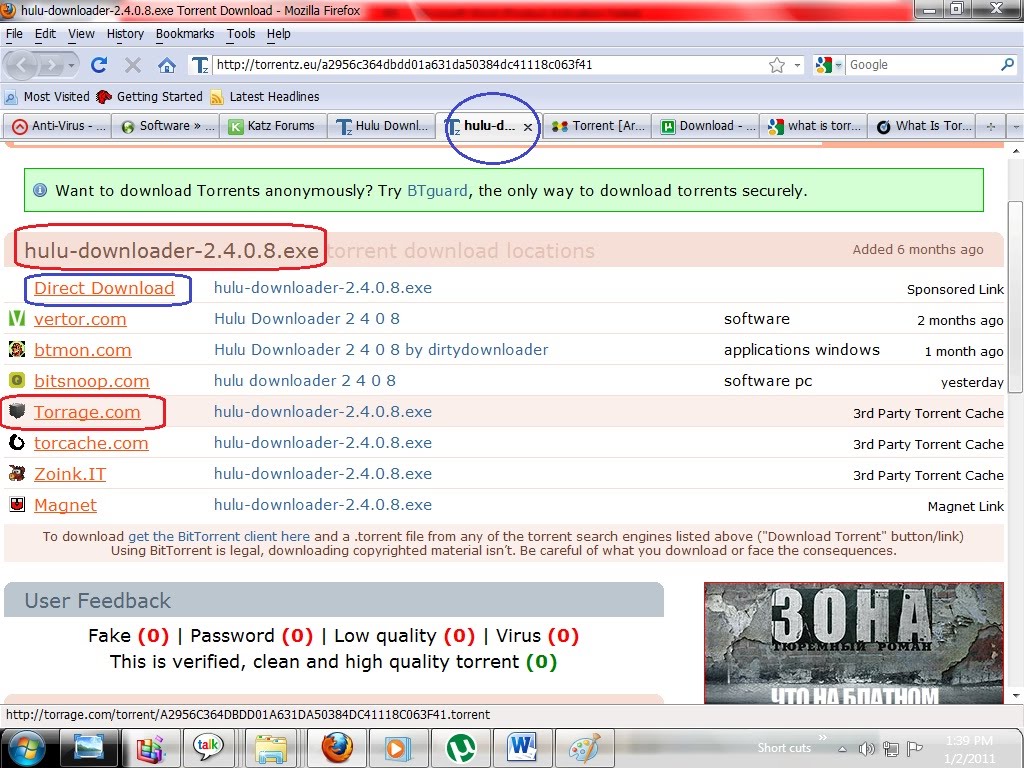This screenshot has height=768, width=1024.
Task: Switch to the 'what is torr...' tab
Action: (x=813, y=126)
